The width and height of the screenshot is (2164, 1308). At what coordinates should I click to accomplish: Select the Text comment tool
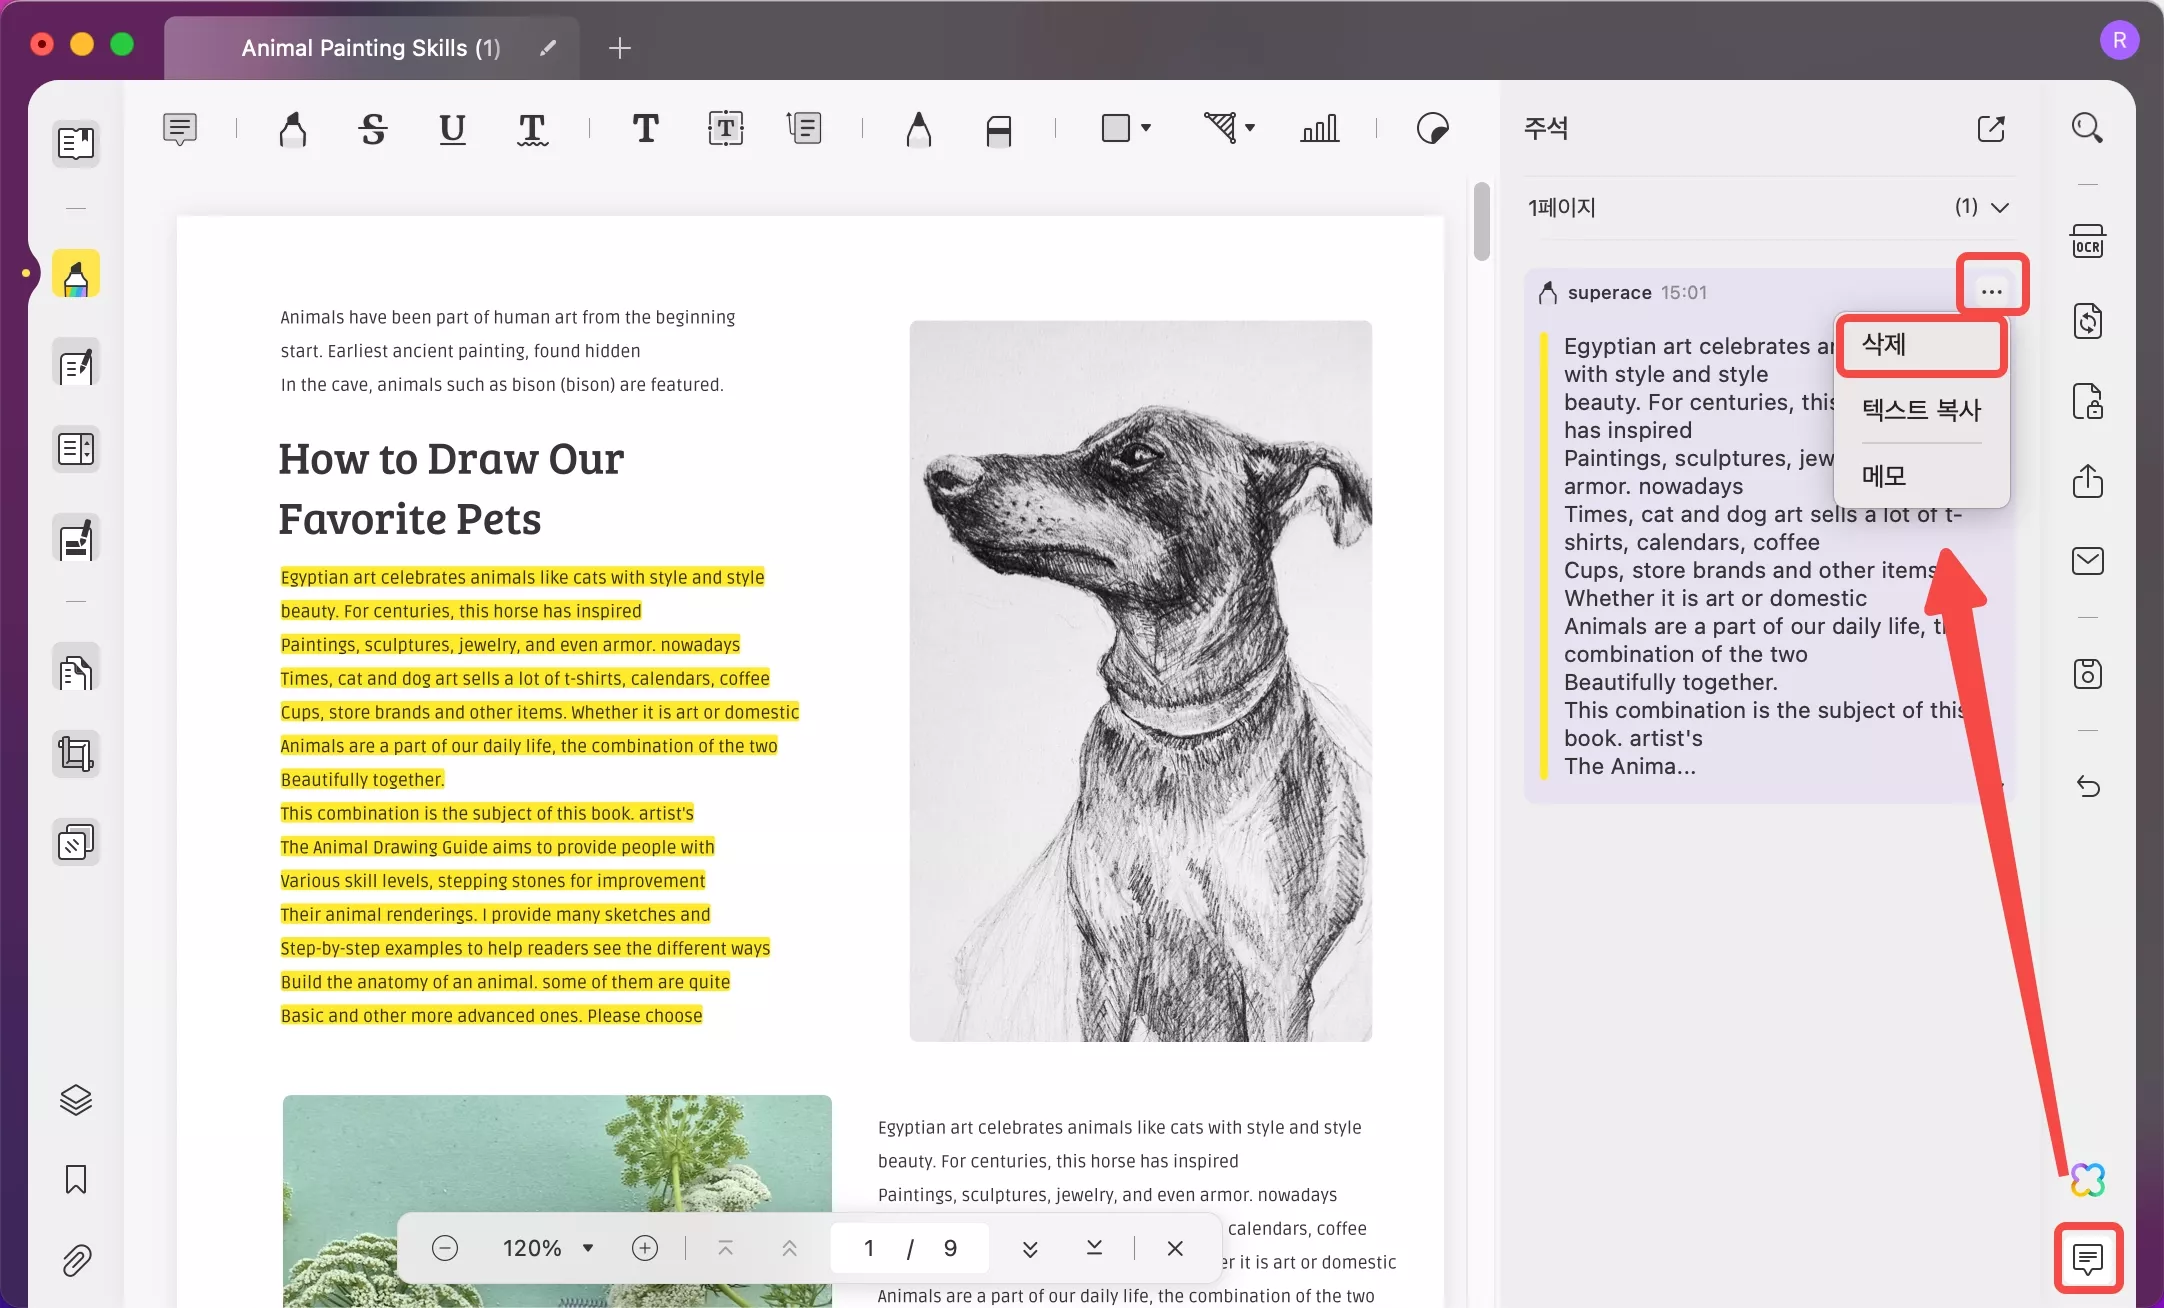coord(645,128)
